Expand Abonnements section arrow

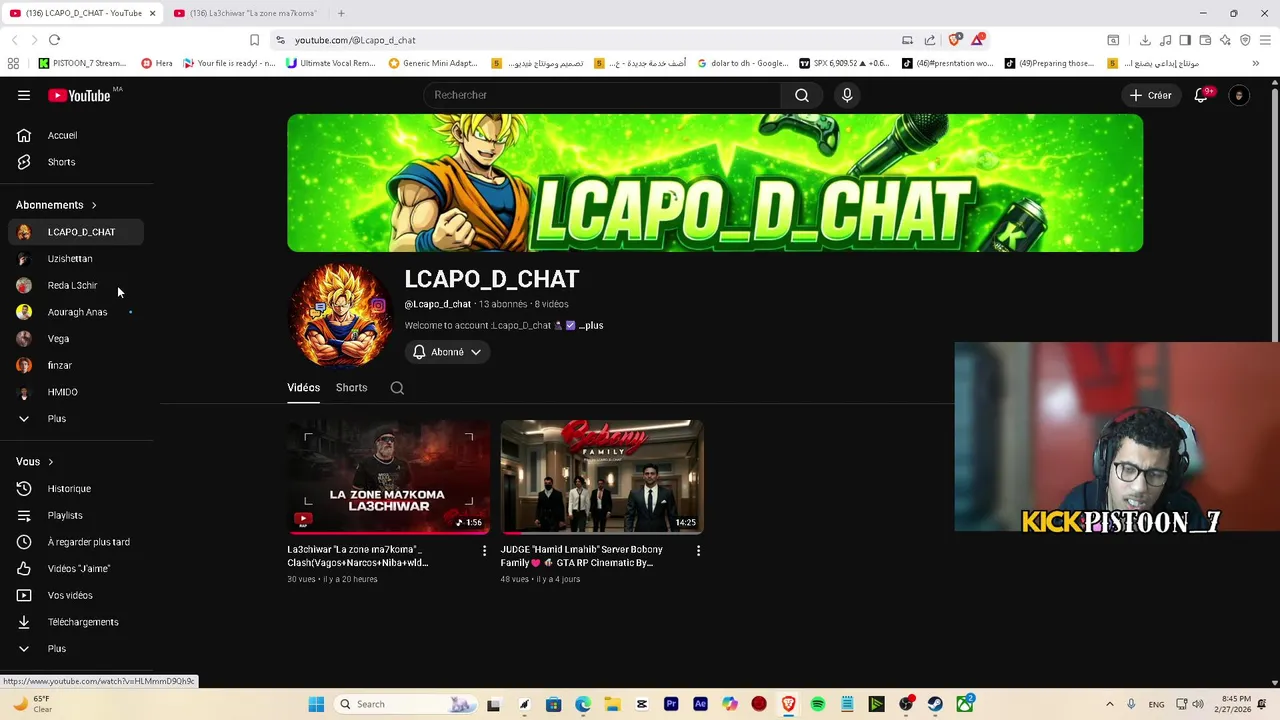pyautogui.click(x=94, y=205)
